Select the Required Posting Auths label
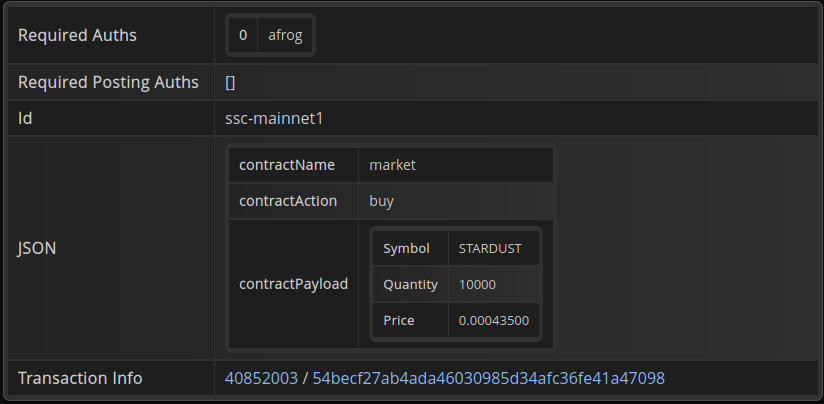Viewport: 824px width, 404px height. [x=108, y=82]
